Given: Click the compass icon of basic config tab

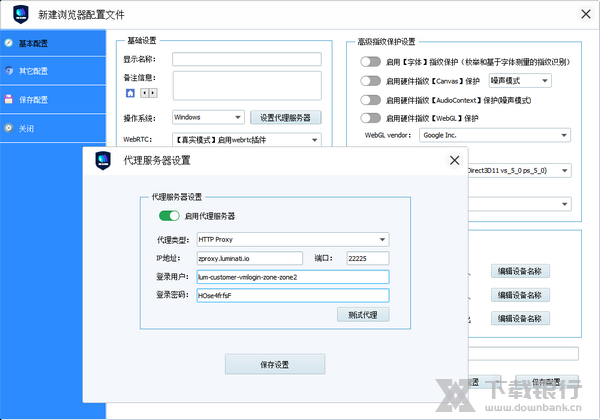Looking at the screenshot, I should coord(9,43).
